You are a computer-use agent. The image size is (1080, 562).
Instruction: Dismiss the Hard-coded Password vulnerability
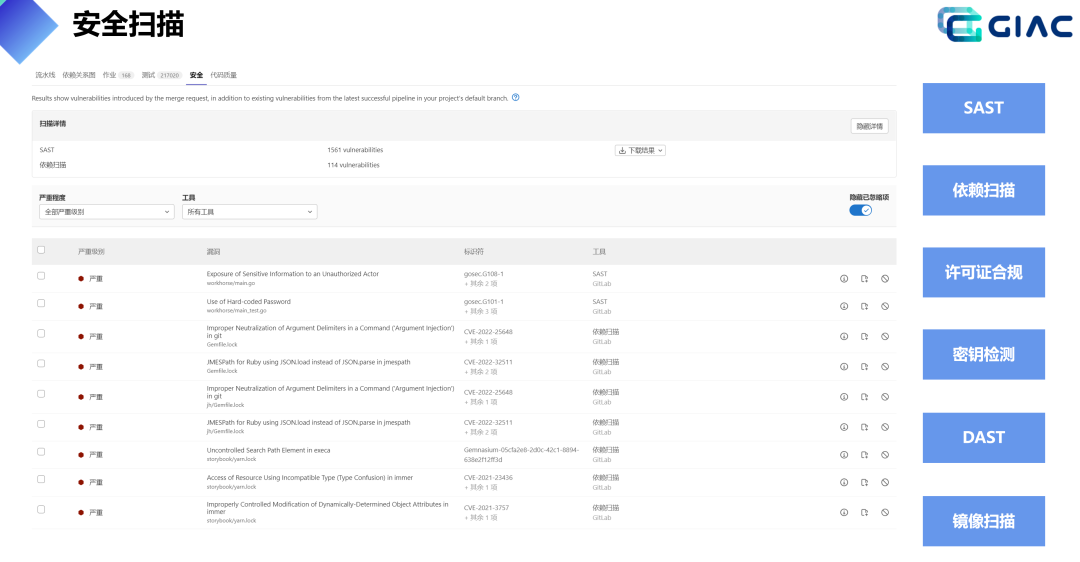tap(885, 306)
